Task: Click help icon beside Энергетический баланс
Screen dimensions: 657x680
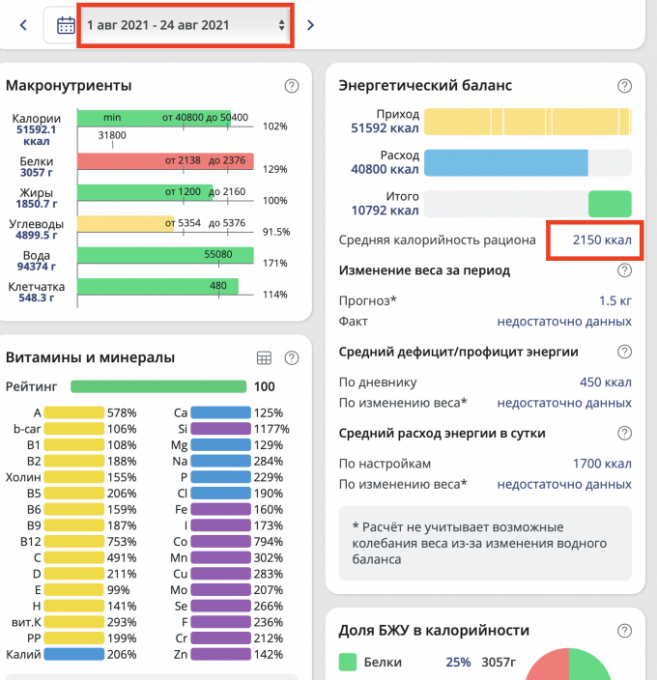Action: pyautogui.click(x=625, y=86)
